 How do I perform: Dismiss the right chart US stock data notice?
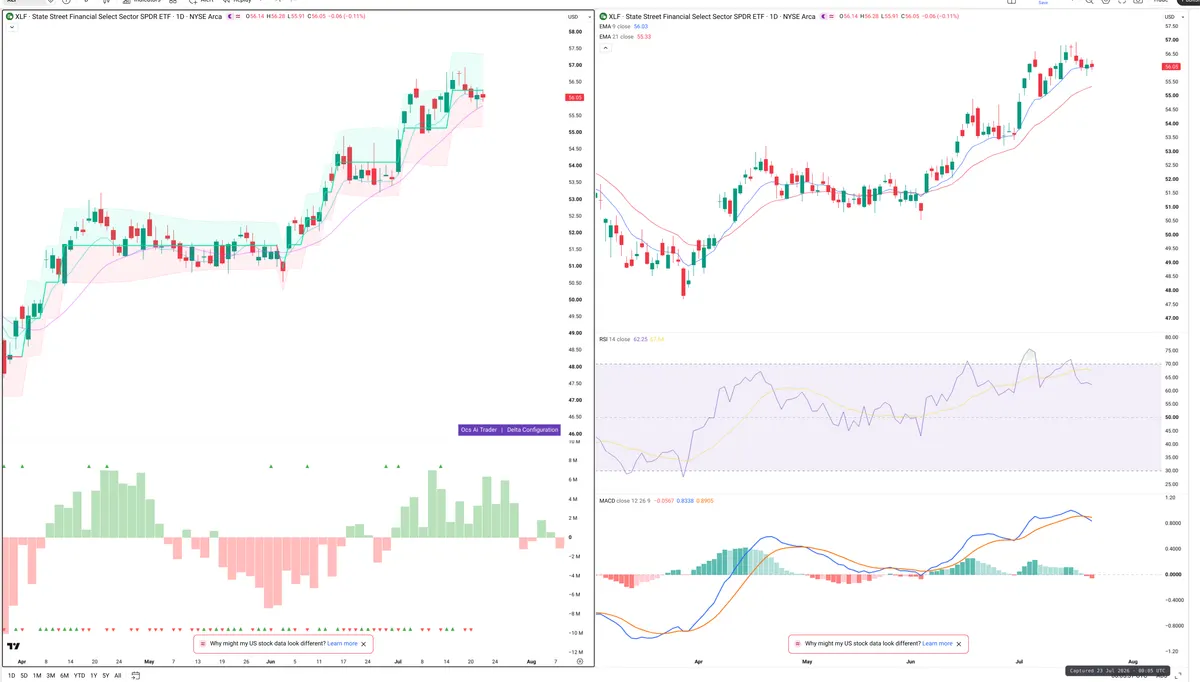point(959,644)
